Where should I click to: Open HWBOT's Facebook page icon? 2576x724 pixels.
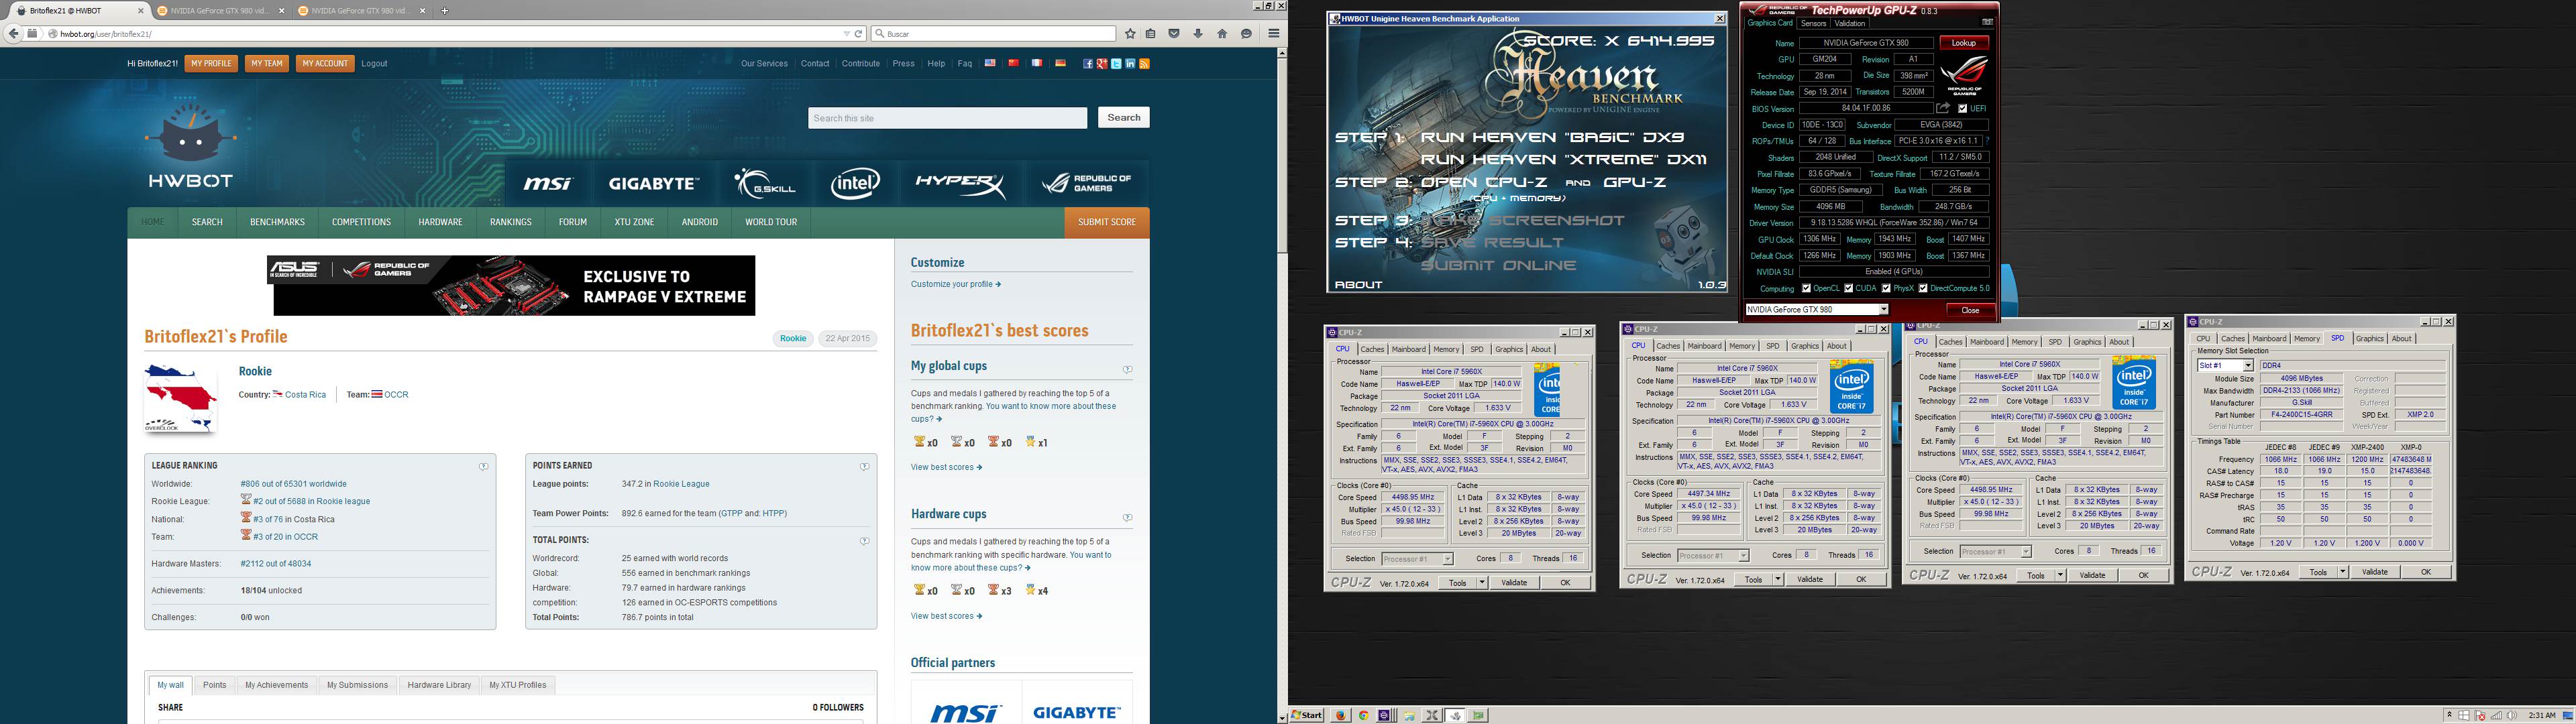point(1087,64)
